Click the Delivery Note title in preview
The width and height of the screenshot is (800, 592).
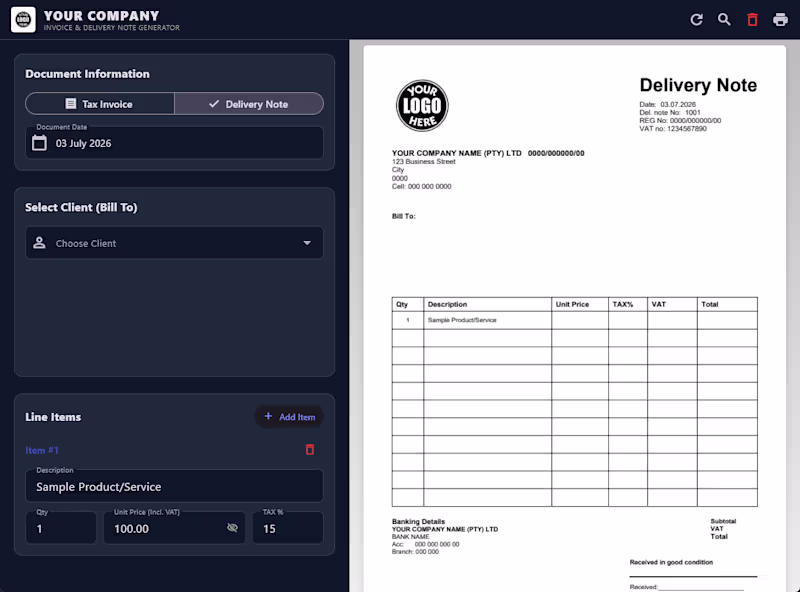(698, 85)
